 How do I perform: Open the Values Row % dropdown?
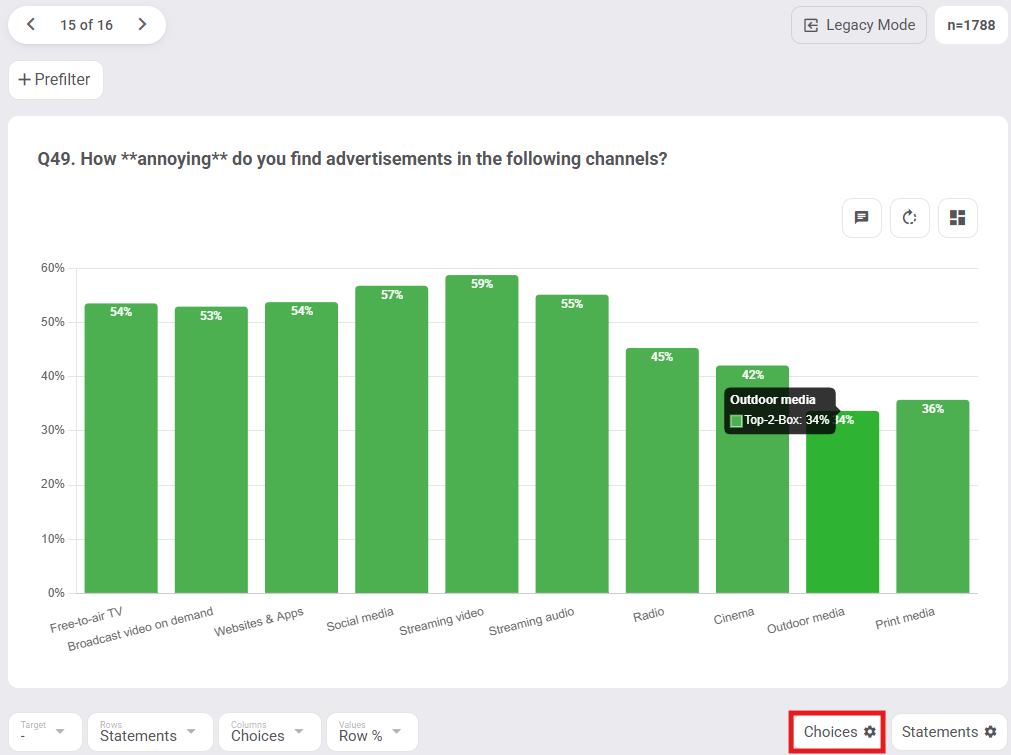coord(372,732)
